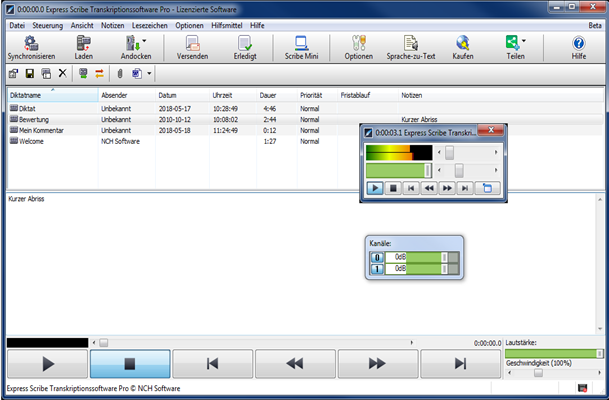Image resolution: width=609 pixels, height=400 pixels.
Task: Click the restore-window icon in mini Scribe window
Action: [487, 188]
